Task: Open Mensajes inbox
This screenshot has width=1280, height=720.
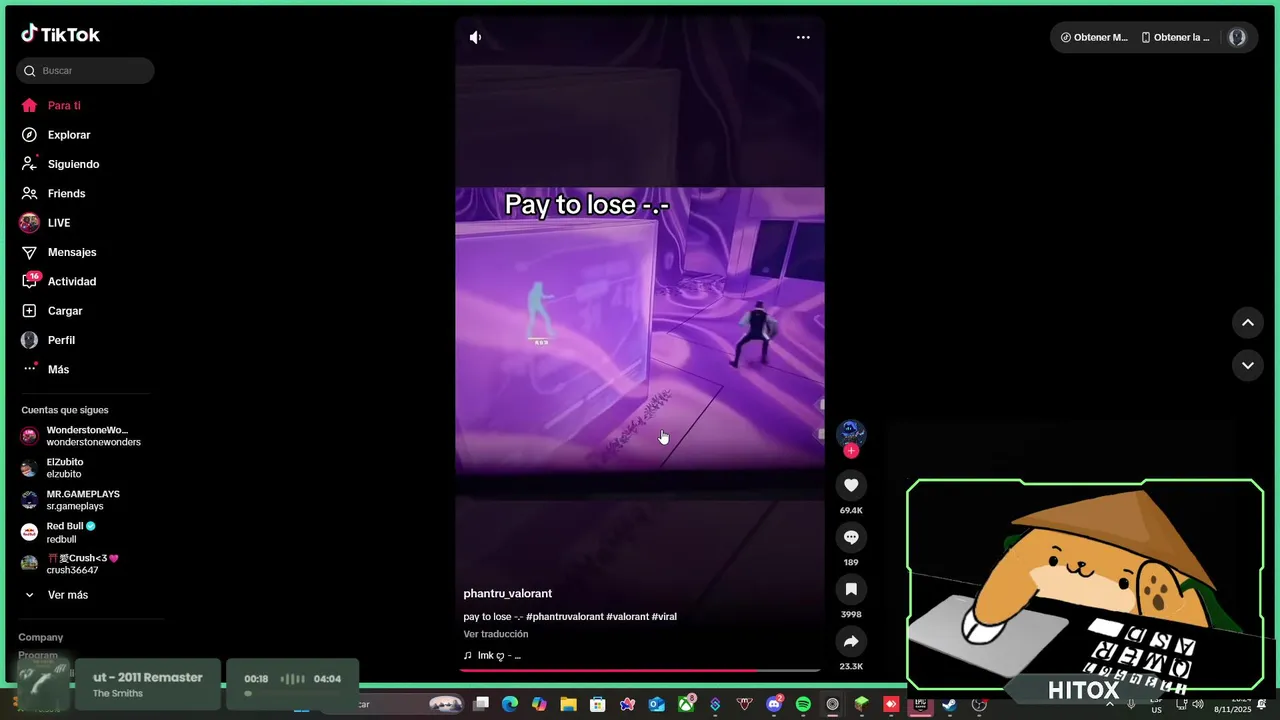Action: coord(72,252)
